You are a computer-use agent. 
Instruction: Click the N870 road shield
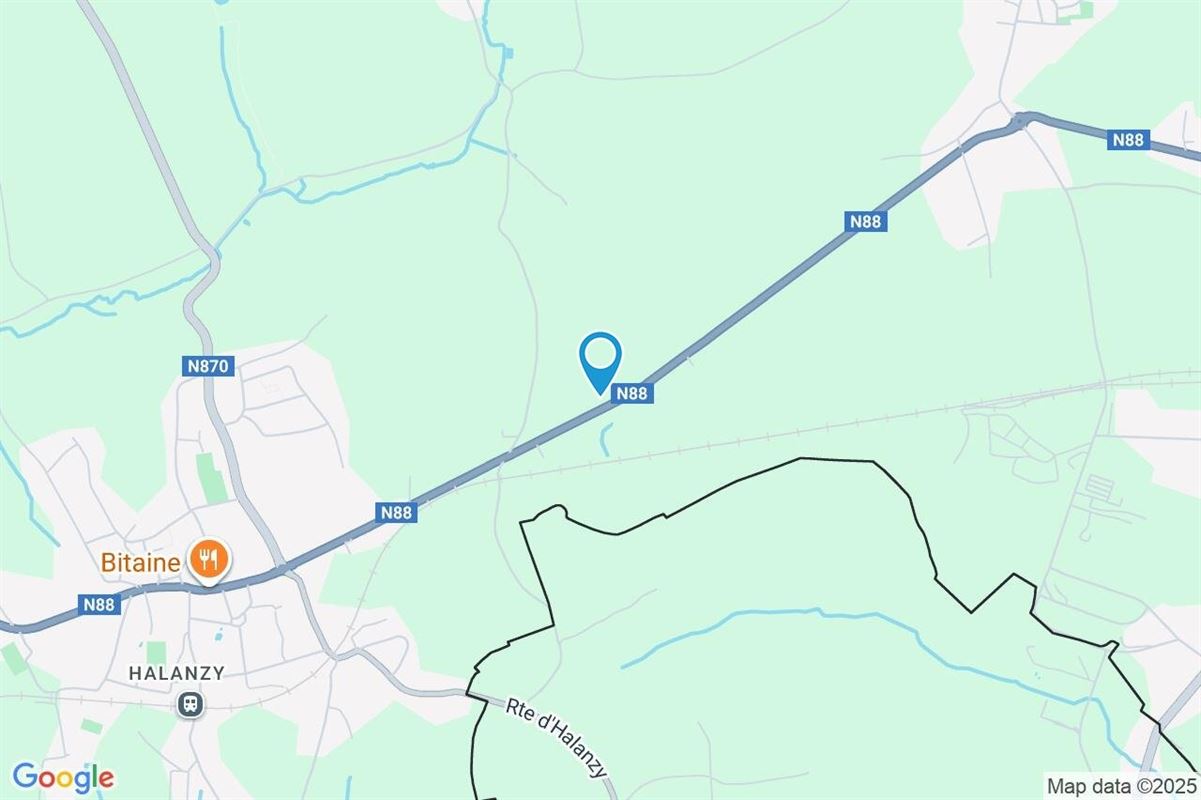click(210, 367)
